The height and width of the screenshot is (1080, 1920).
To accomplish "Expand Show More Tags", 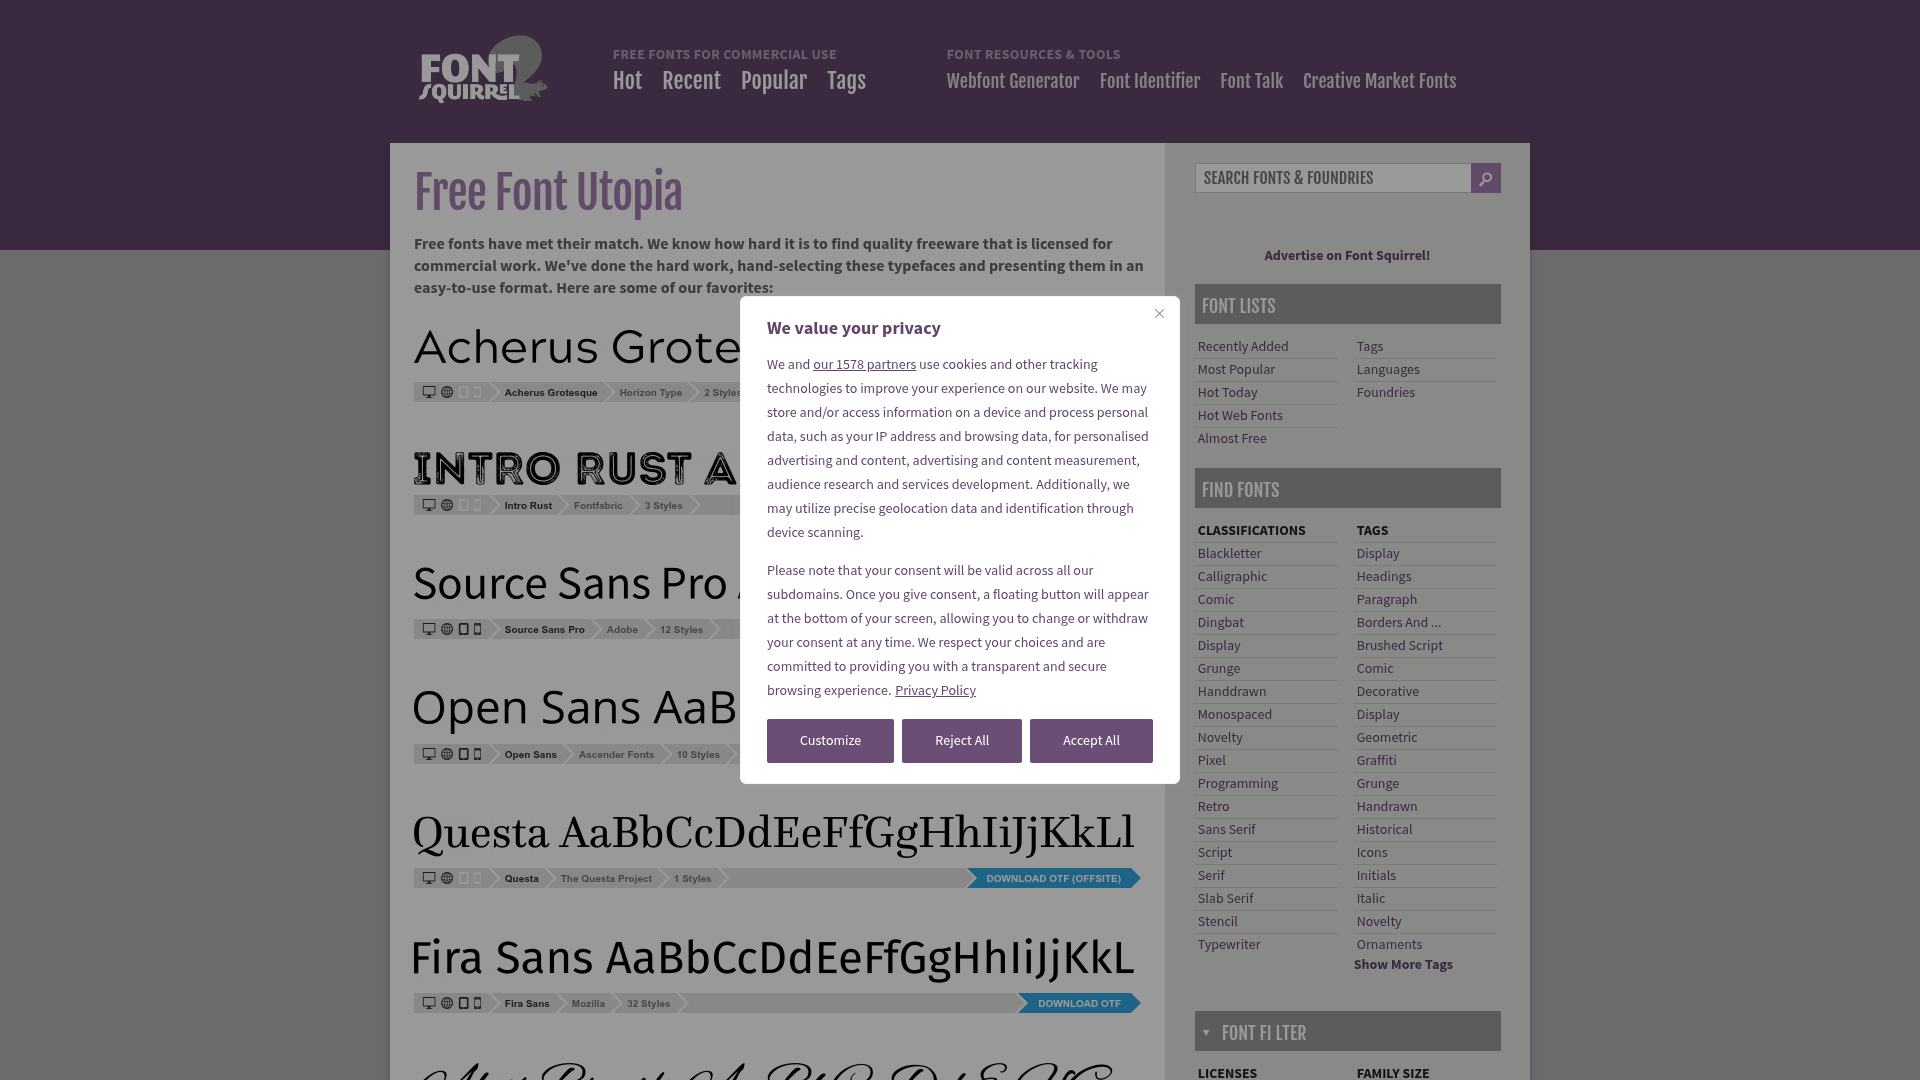I will [x=1403, y=965].
